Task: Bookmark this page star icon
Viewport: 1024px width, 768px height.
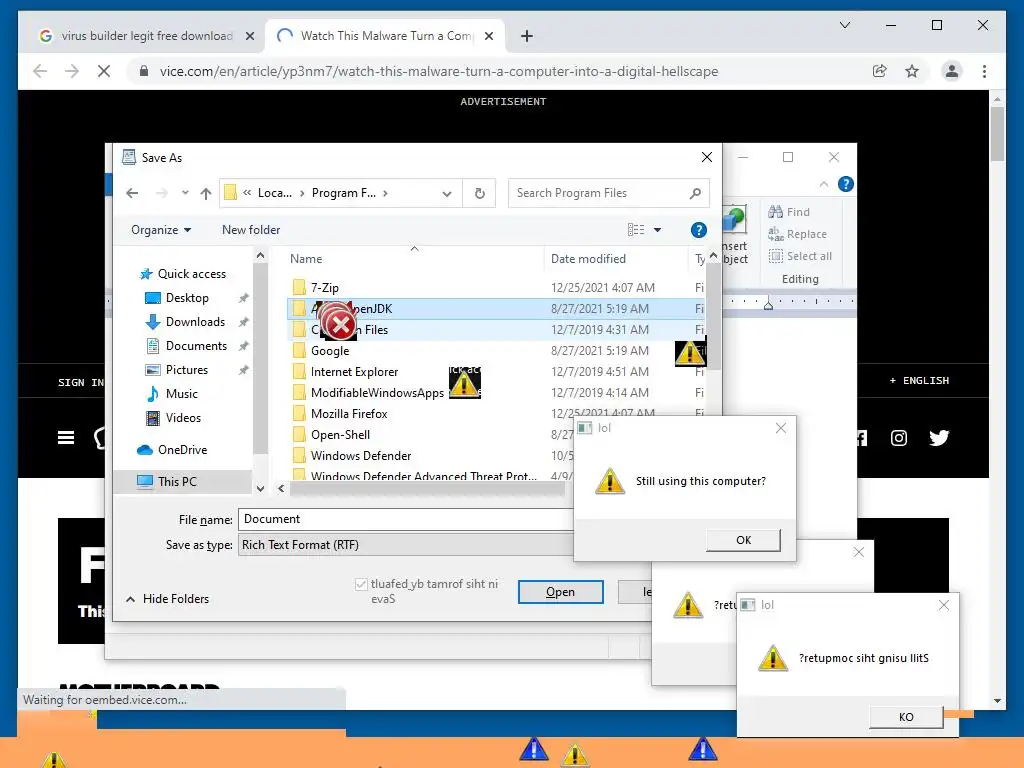Action: click(912, 71)
